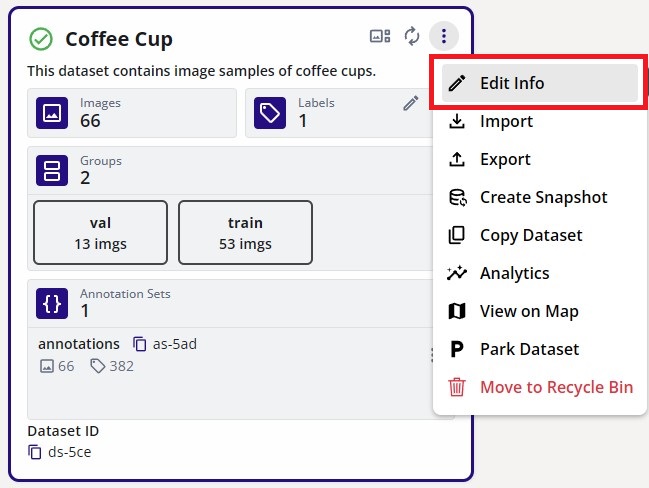Select the train group with 53 images

(x=245, y=233)
